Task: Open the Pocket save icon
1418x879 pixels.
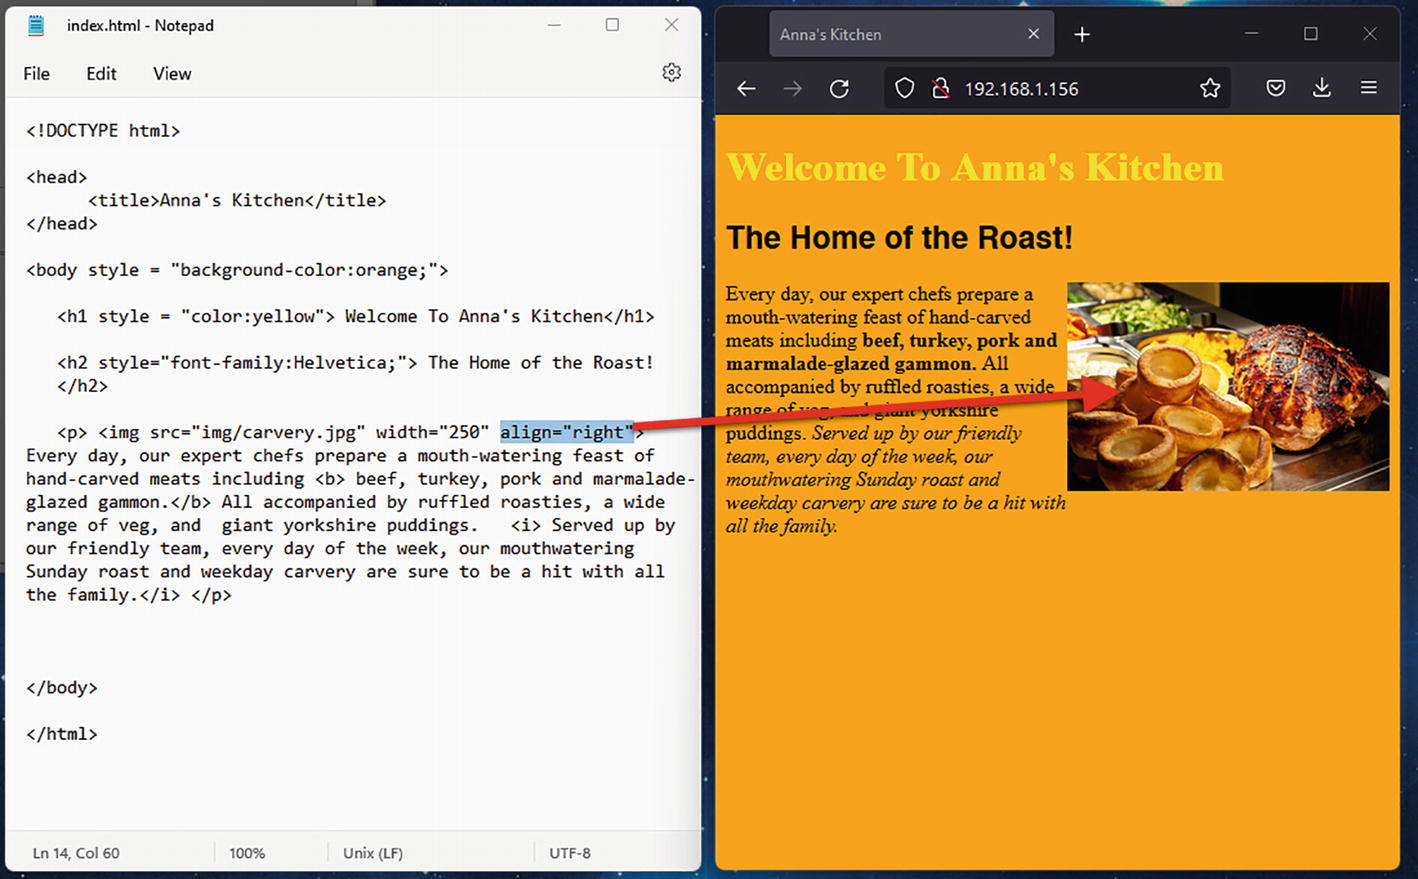Action: click(x=1275, y=89)
